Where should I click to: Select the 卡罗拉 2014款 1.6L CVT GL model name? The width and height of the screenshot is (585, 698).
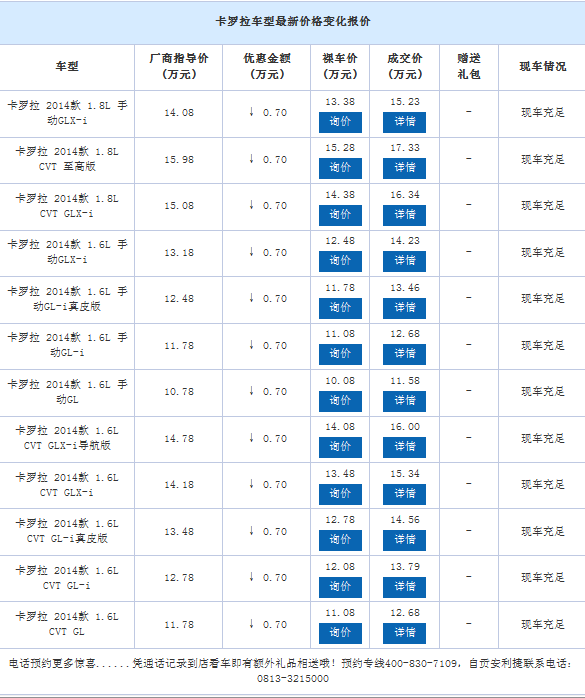[67, 624]
